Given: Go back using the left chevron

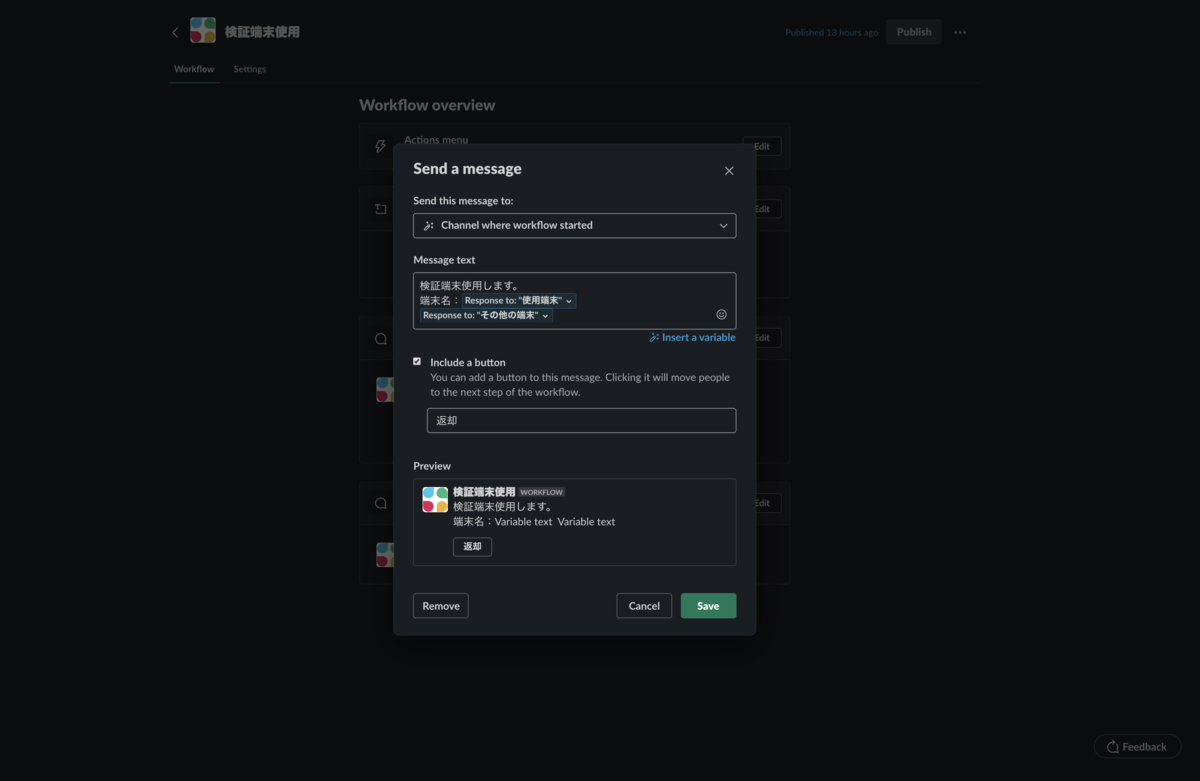Looking at the screenshot, I should pyautogui.click(x=175, y=32).
